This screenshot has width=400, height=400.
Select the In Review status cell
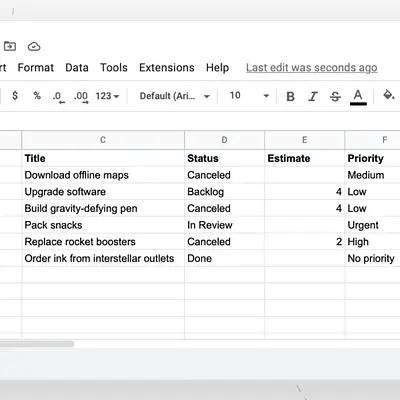click(x=224, y=225)
